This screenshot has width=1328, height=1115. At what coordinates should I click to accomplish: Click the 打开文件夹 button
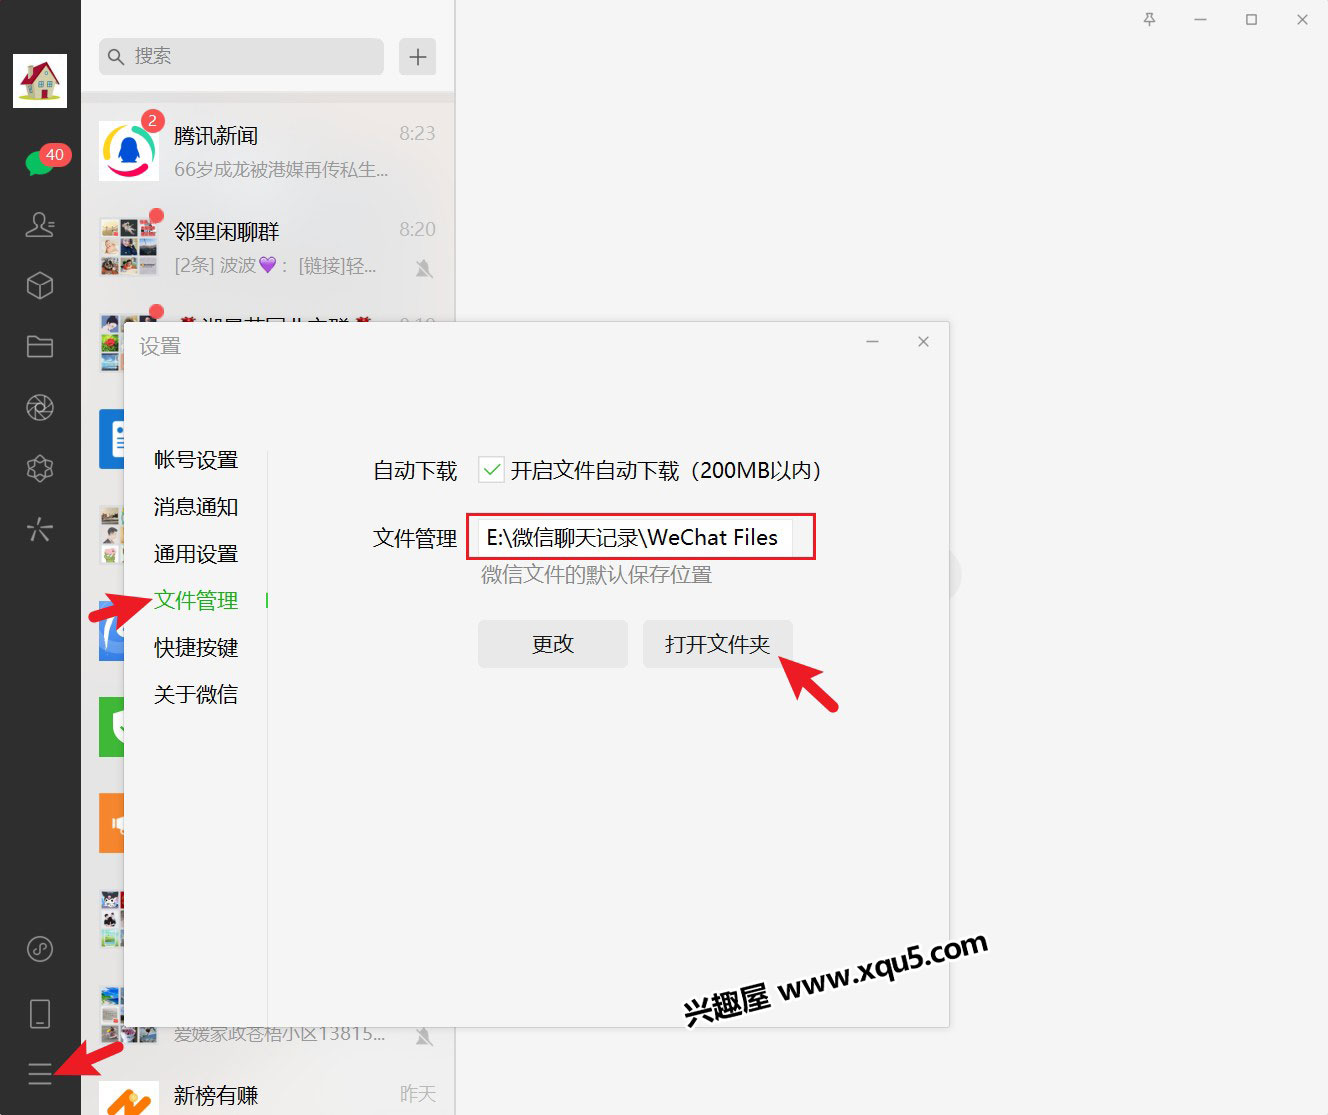[x=718, y=644]
